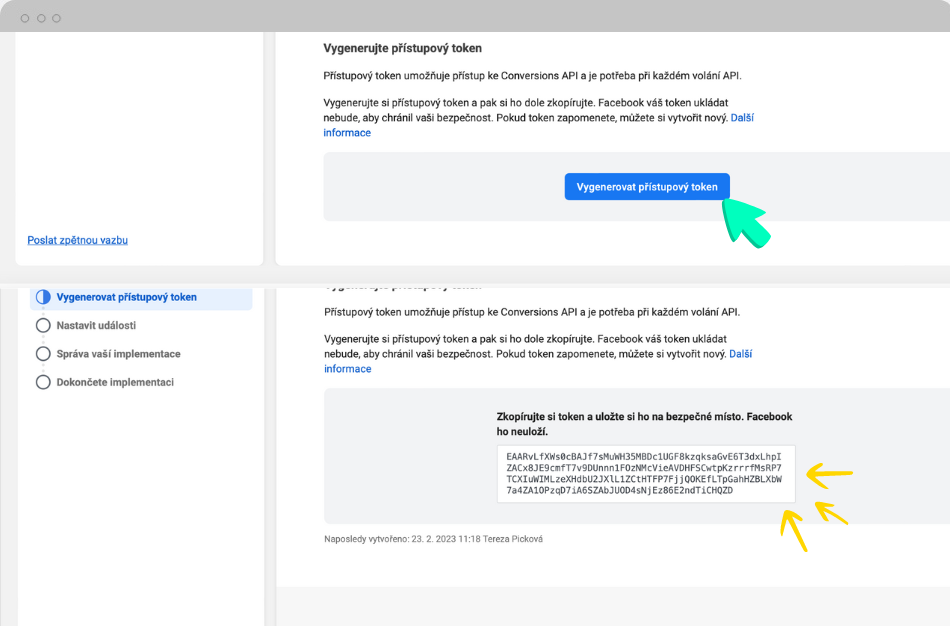Select the Nastavit události step
The height and width of the screenshot is (626, 950).
[96, 325]
